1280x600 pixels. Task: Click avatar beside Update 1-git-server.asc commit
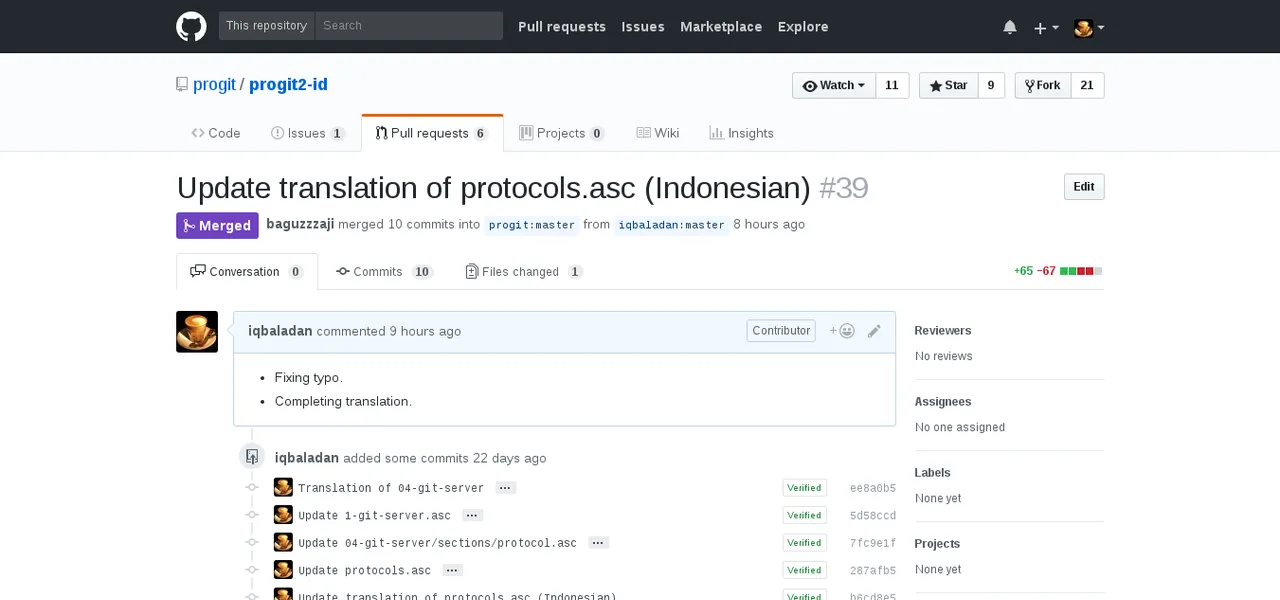283,515
